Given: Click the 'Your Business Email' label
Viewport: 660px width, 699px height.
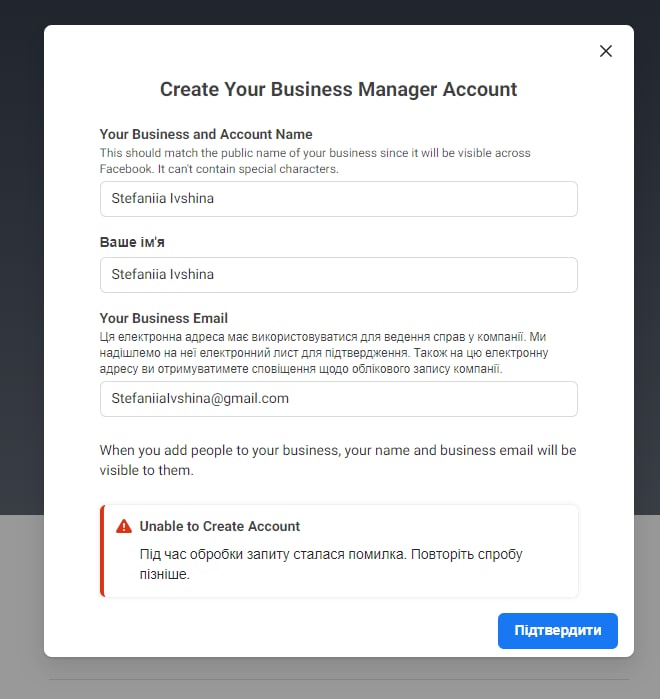Looking at the screenshot, I should click(164, 318).
